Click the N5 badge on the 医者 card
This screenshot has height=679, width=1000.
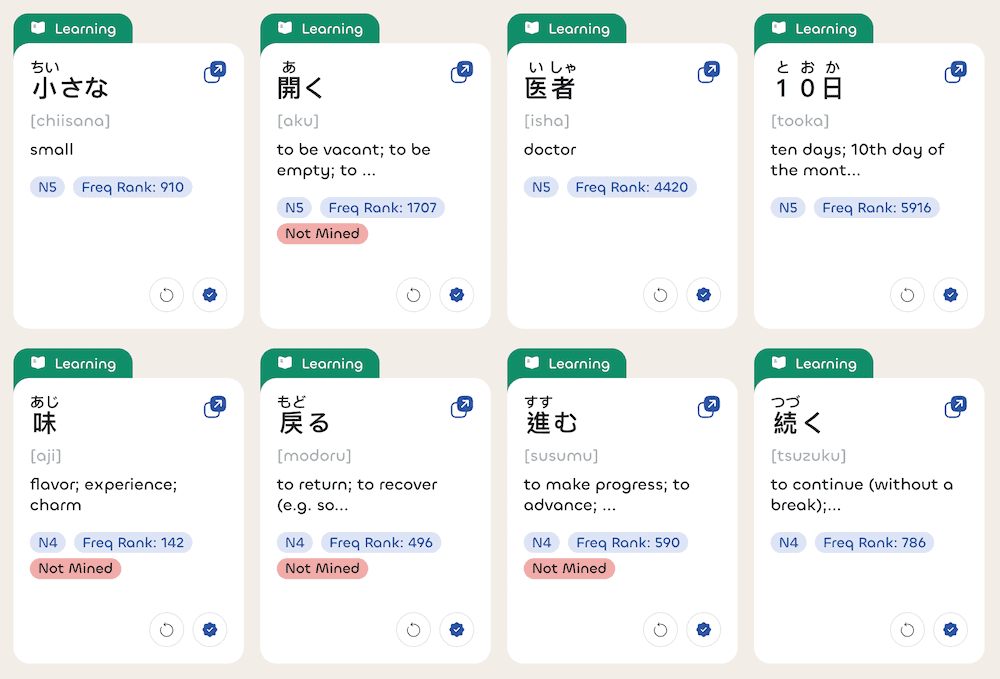tap(541, 187)
